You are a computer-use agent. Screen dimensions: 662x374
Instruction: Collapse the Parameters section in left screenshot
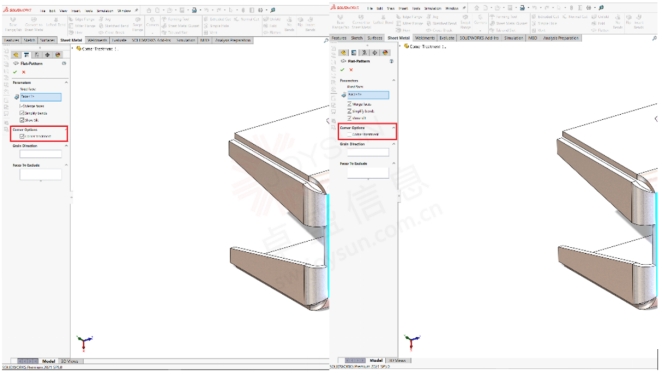pos(66,82)
